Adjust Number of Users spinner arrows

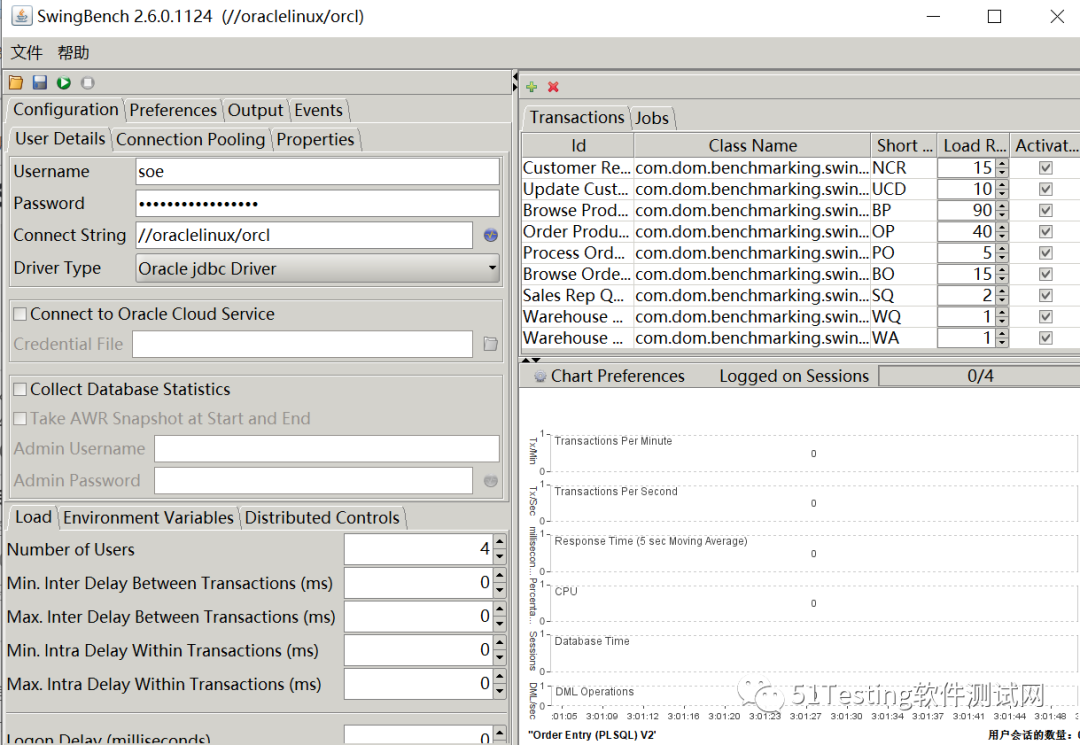tap(500, 549)
